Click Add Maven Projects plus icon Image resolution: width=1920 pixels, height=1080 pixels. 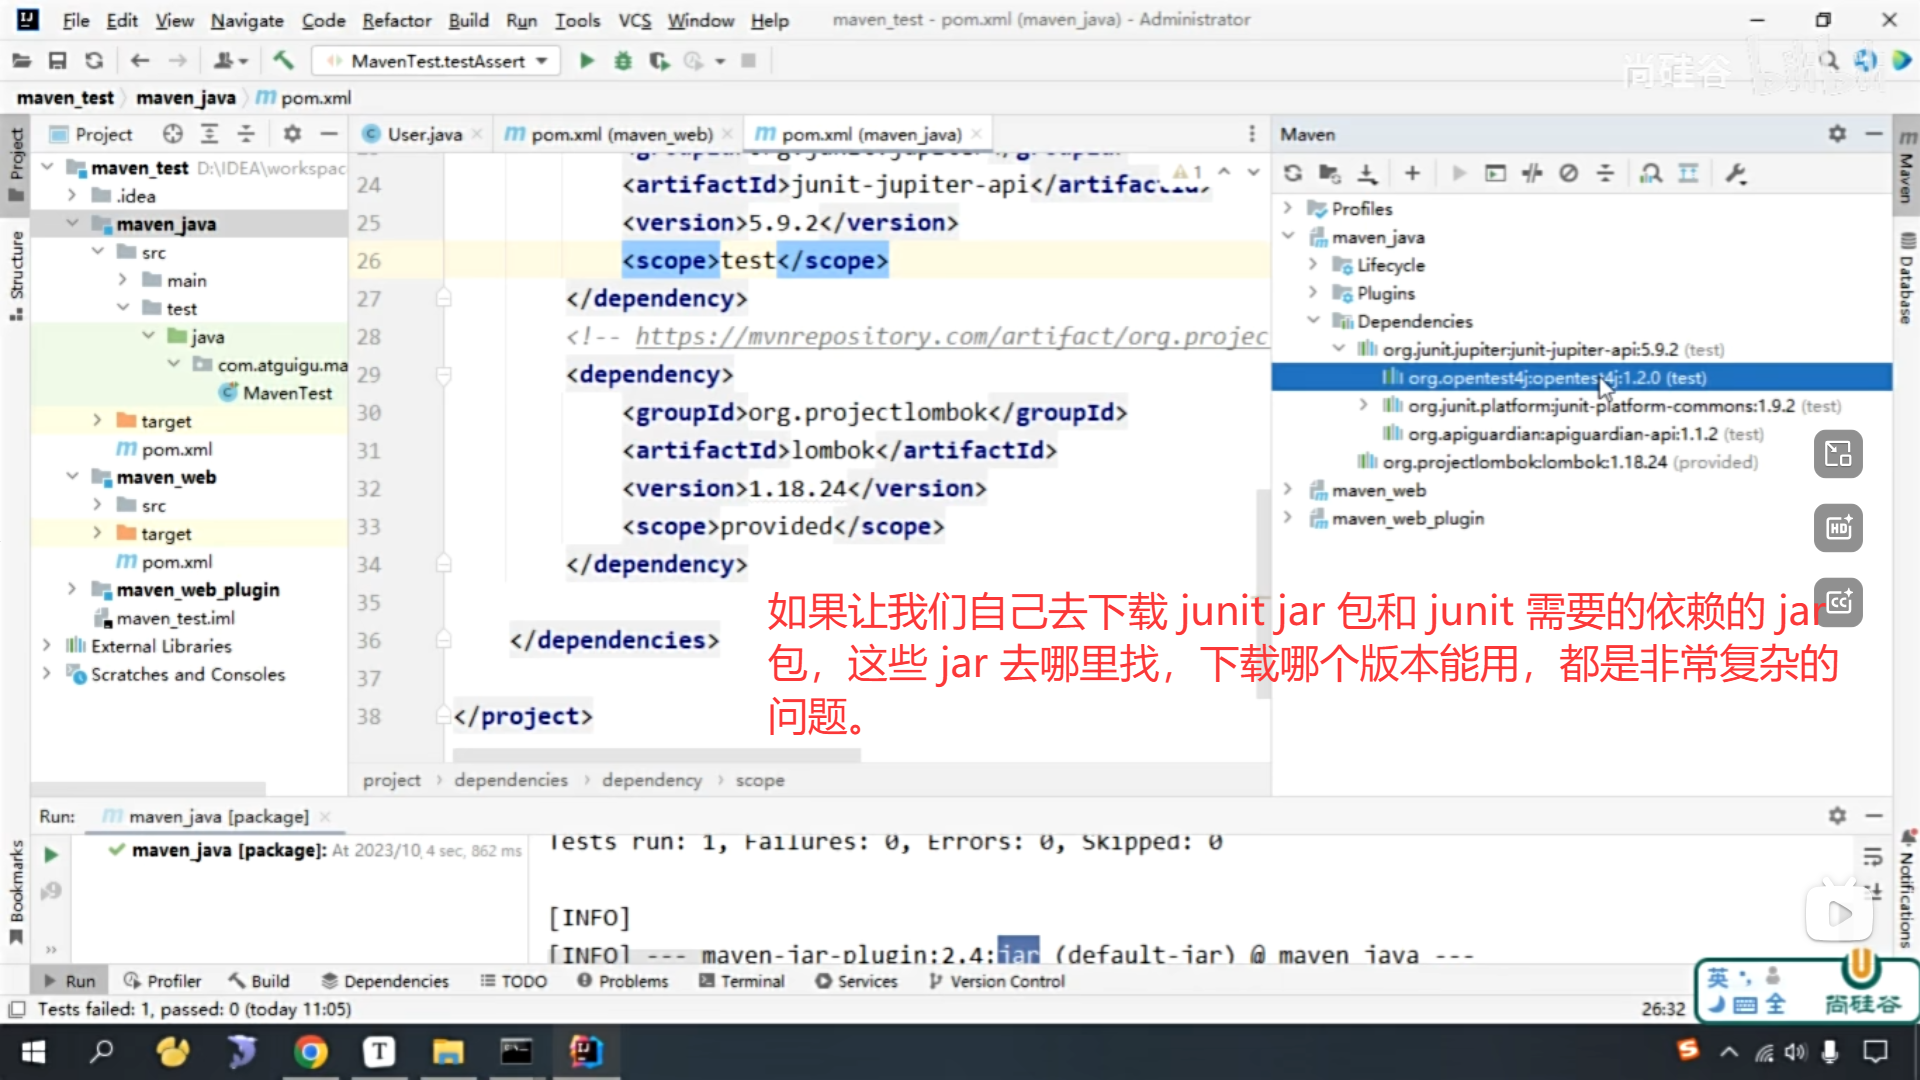tap(1412, 173)
